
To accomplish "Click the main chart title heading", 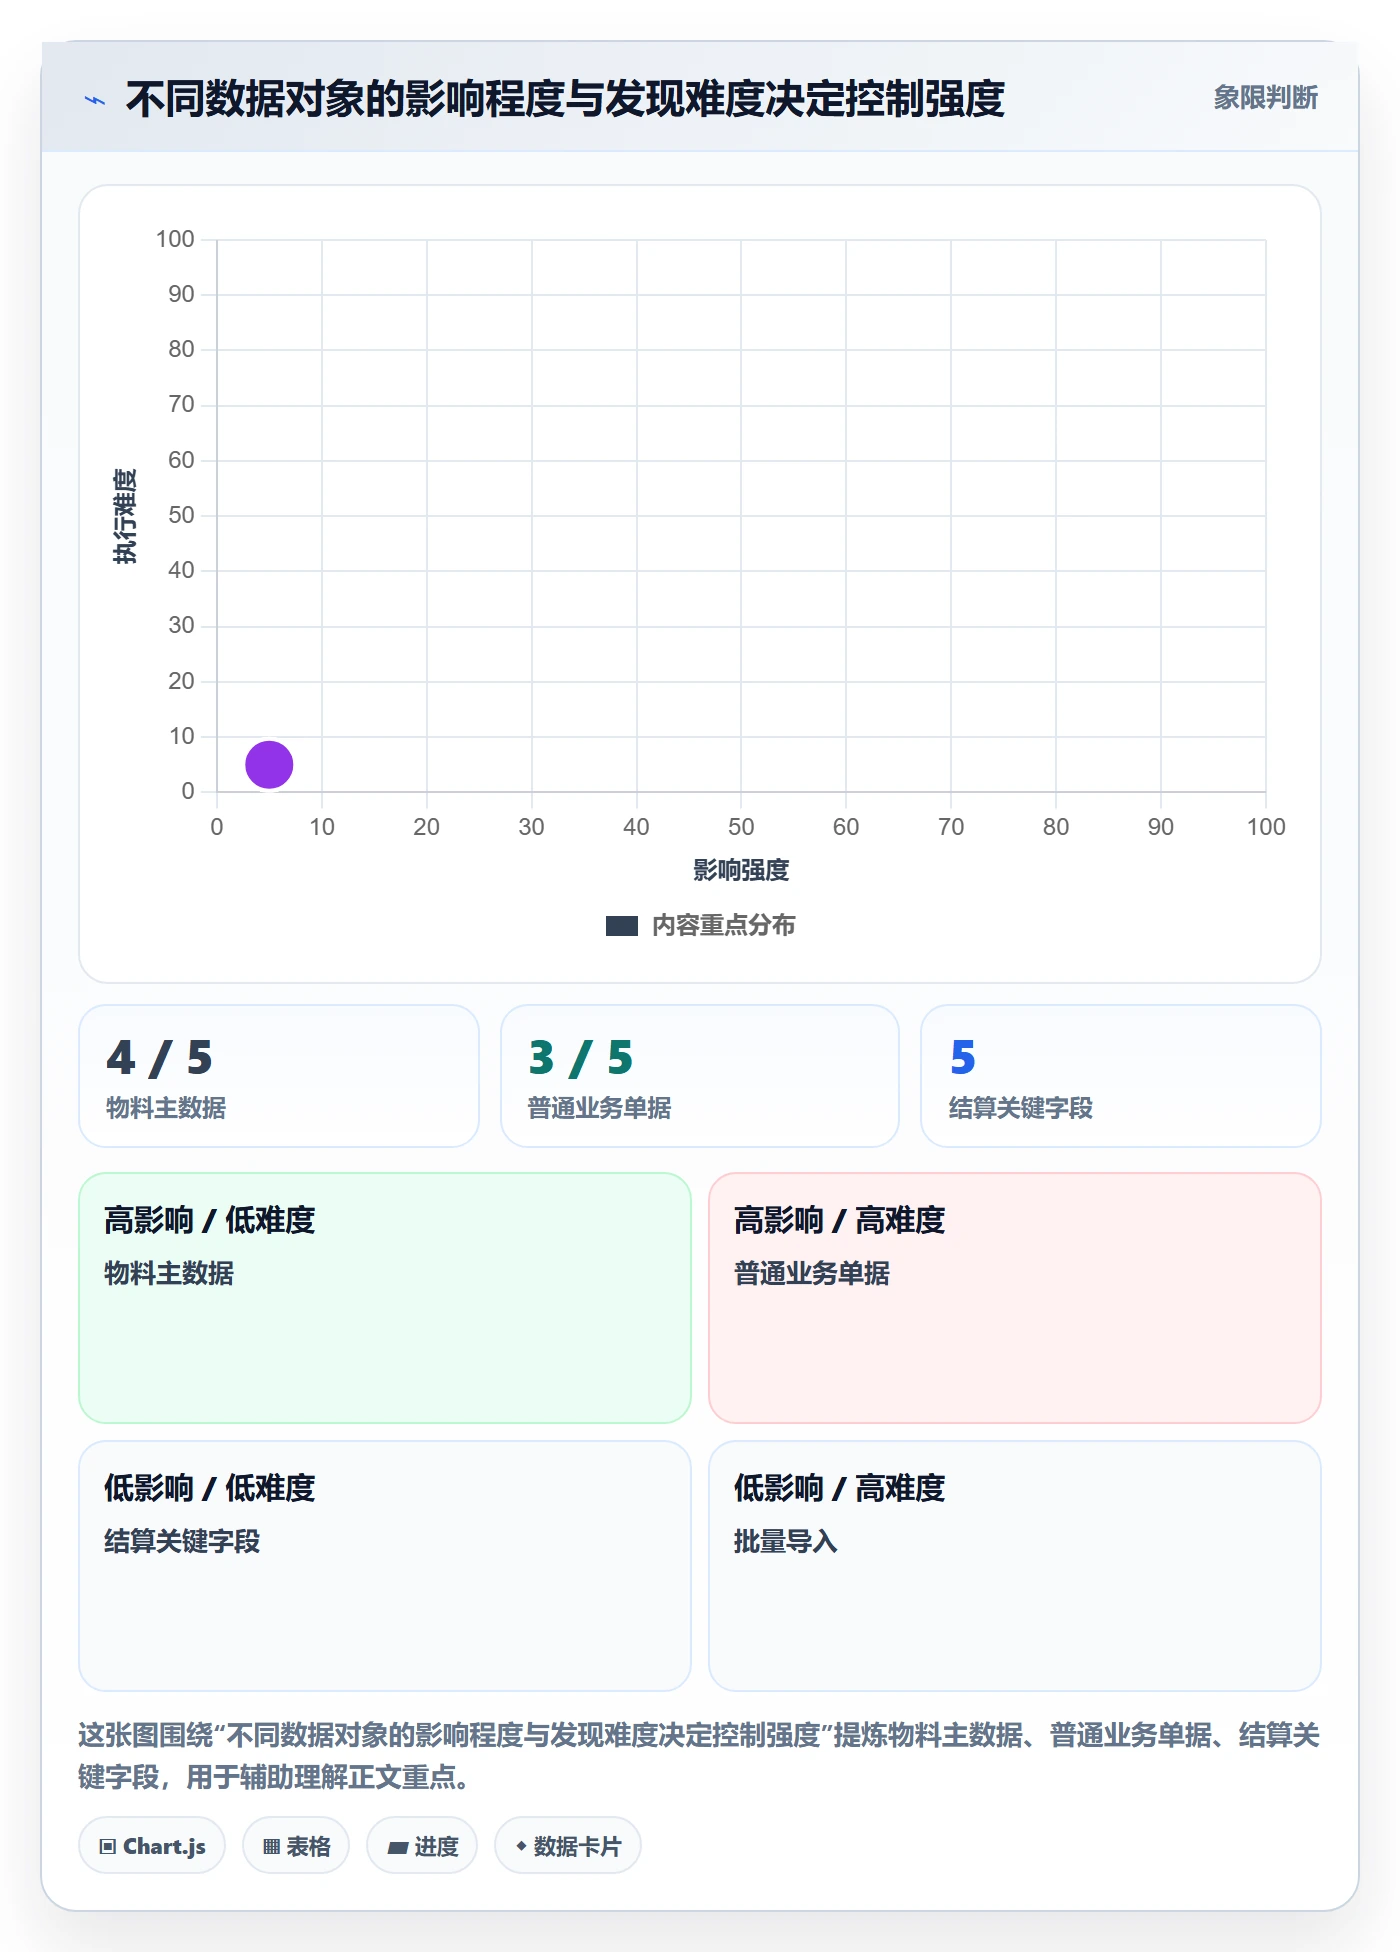I will (x=565, y=99).
